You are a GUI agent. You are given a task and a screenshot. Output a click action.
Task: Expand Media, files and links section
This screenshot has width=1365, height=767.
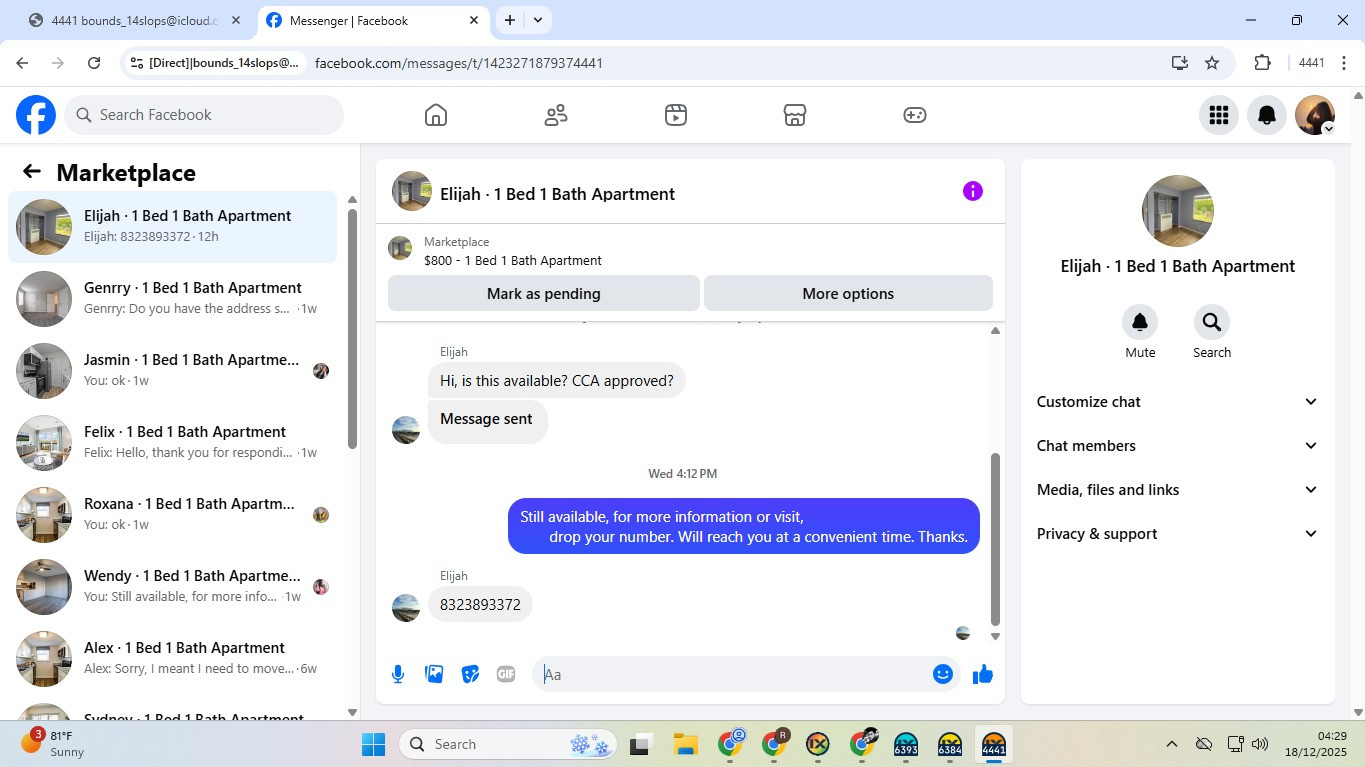(x=1177, y=490)
